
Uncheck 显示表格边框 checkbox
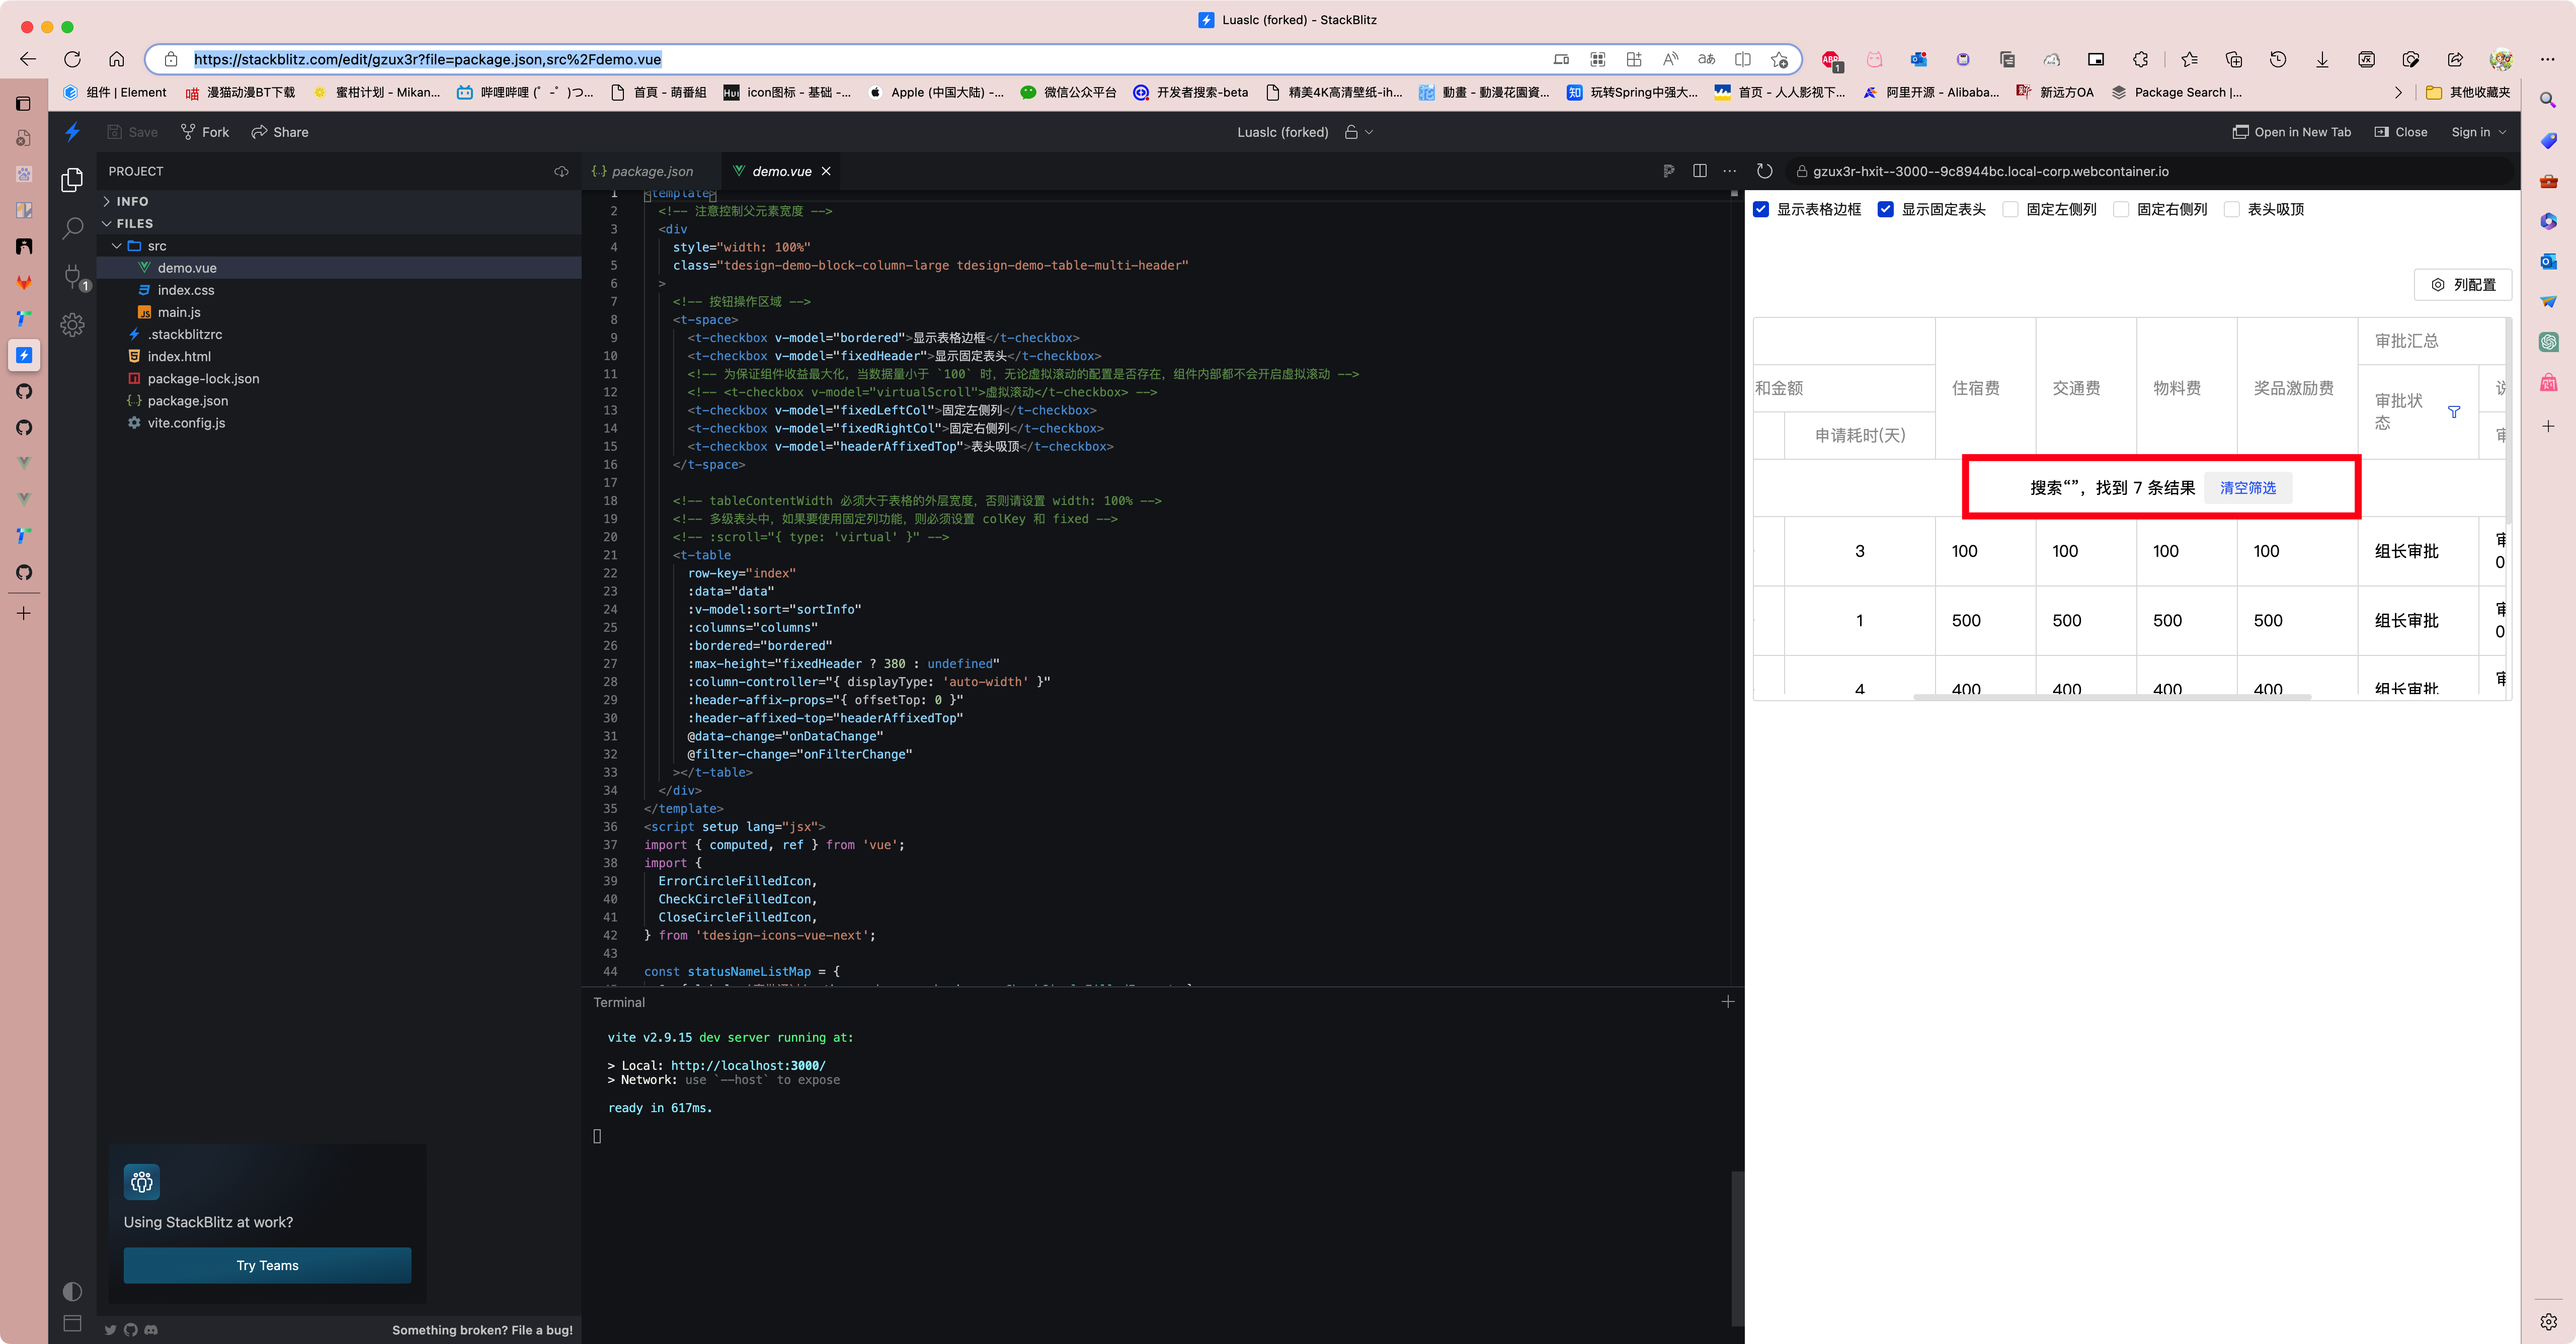pos(1762,209)
